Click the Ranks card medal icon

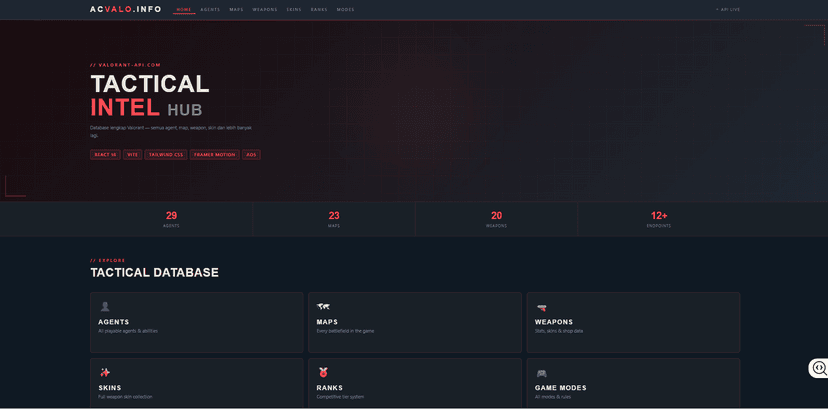point(323,373)
